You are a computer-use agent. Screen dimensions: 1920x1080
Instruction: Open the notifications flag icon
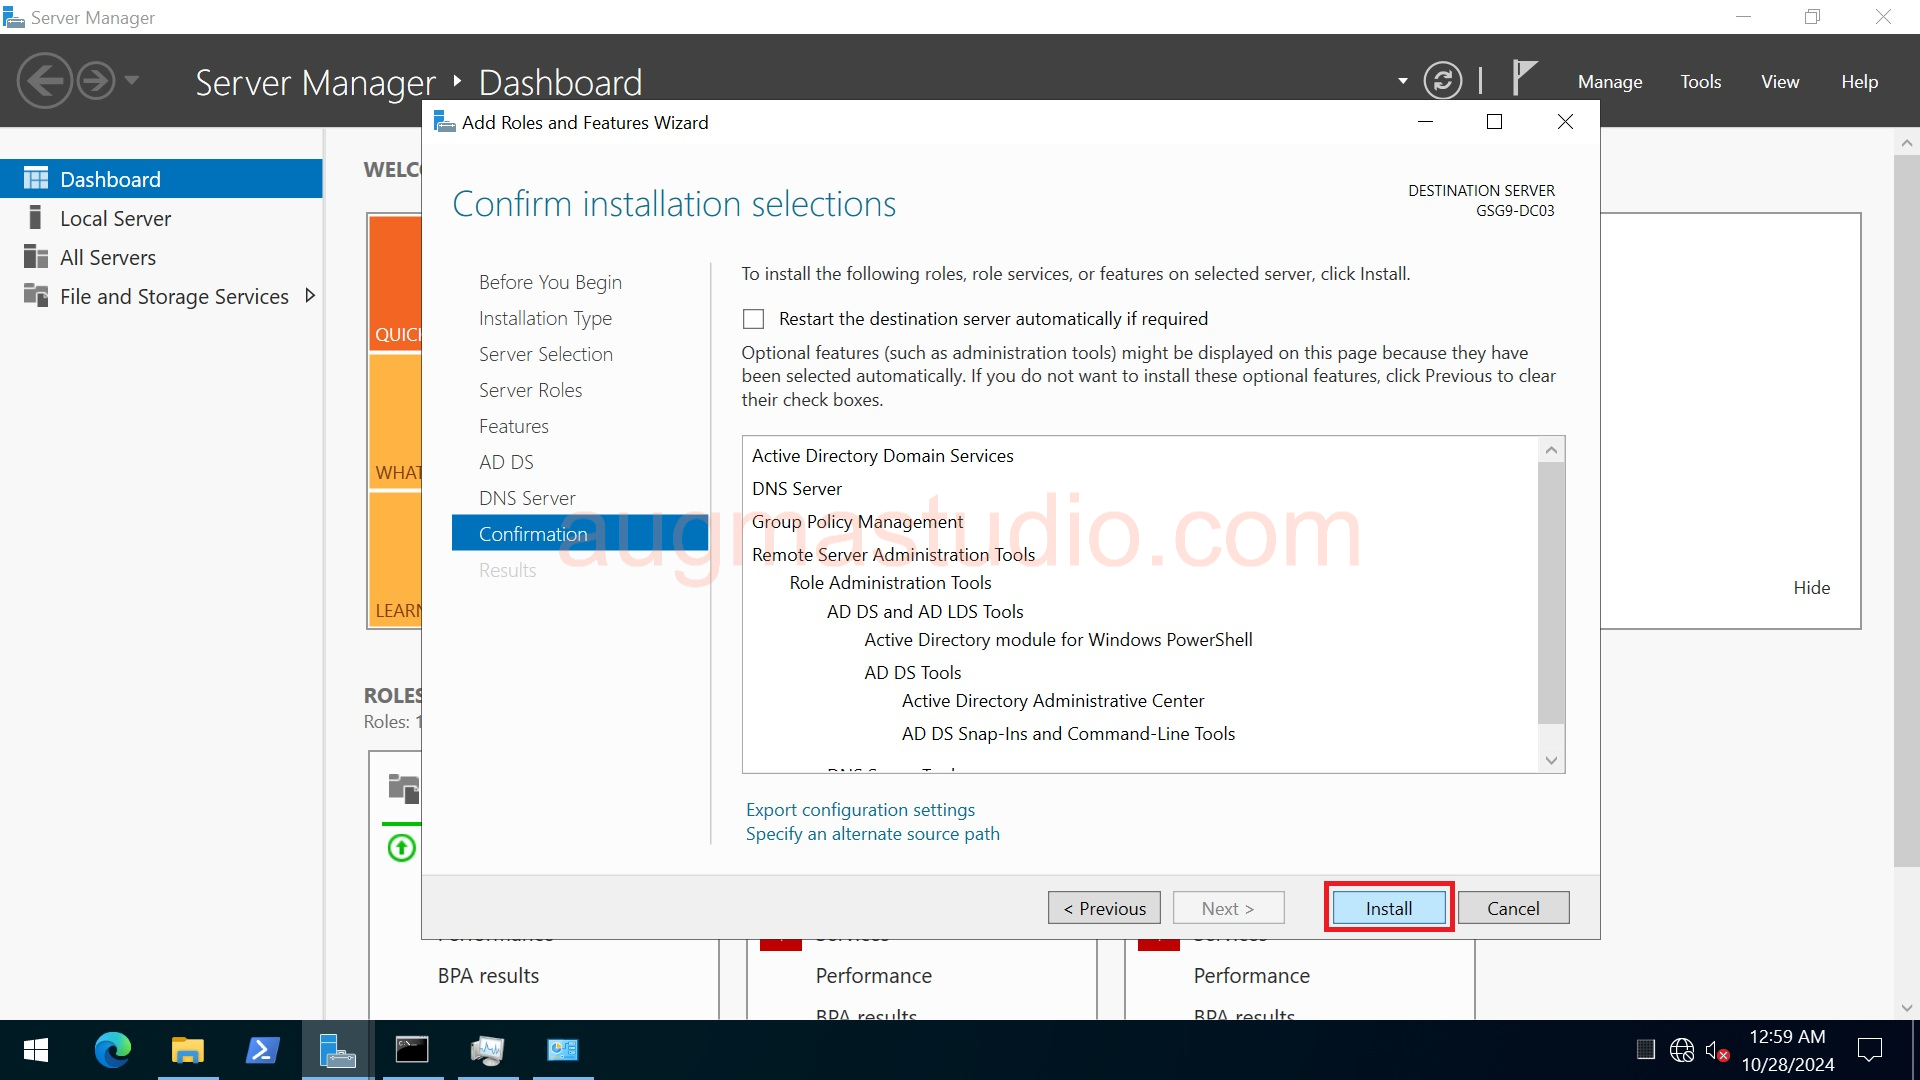tap(1525, 78)
